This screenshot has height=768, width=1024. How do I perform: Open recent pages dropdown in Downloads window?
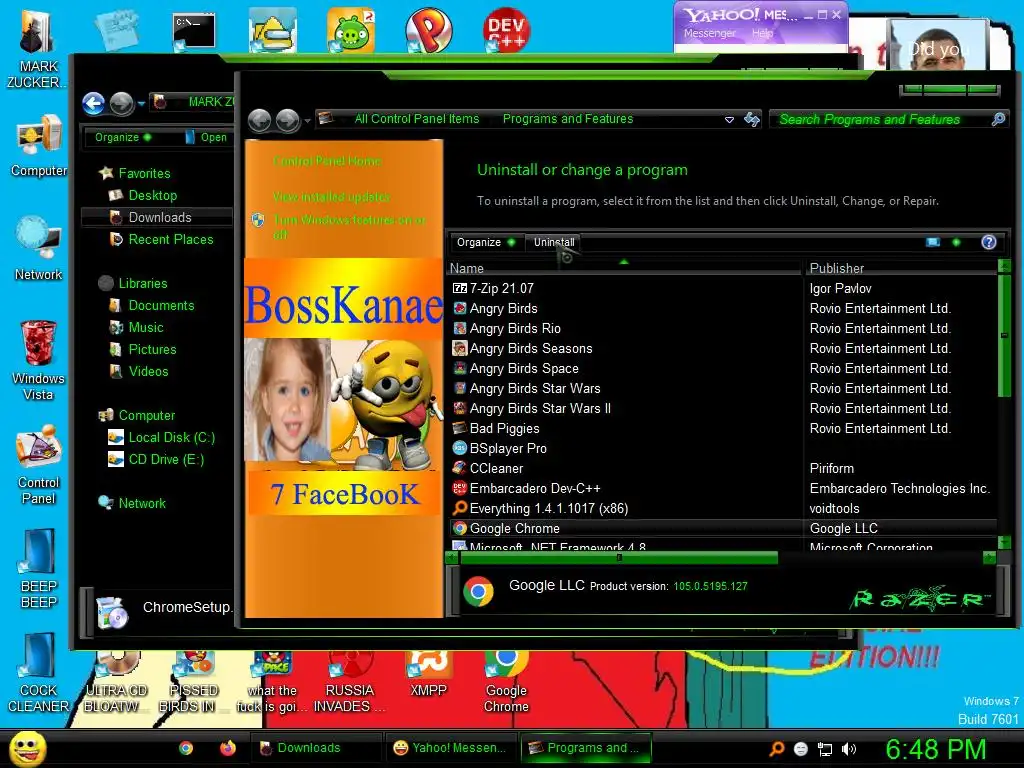[x=141, y=103]
